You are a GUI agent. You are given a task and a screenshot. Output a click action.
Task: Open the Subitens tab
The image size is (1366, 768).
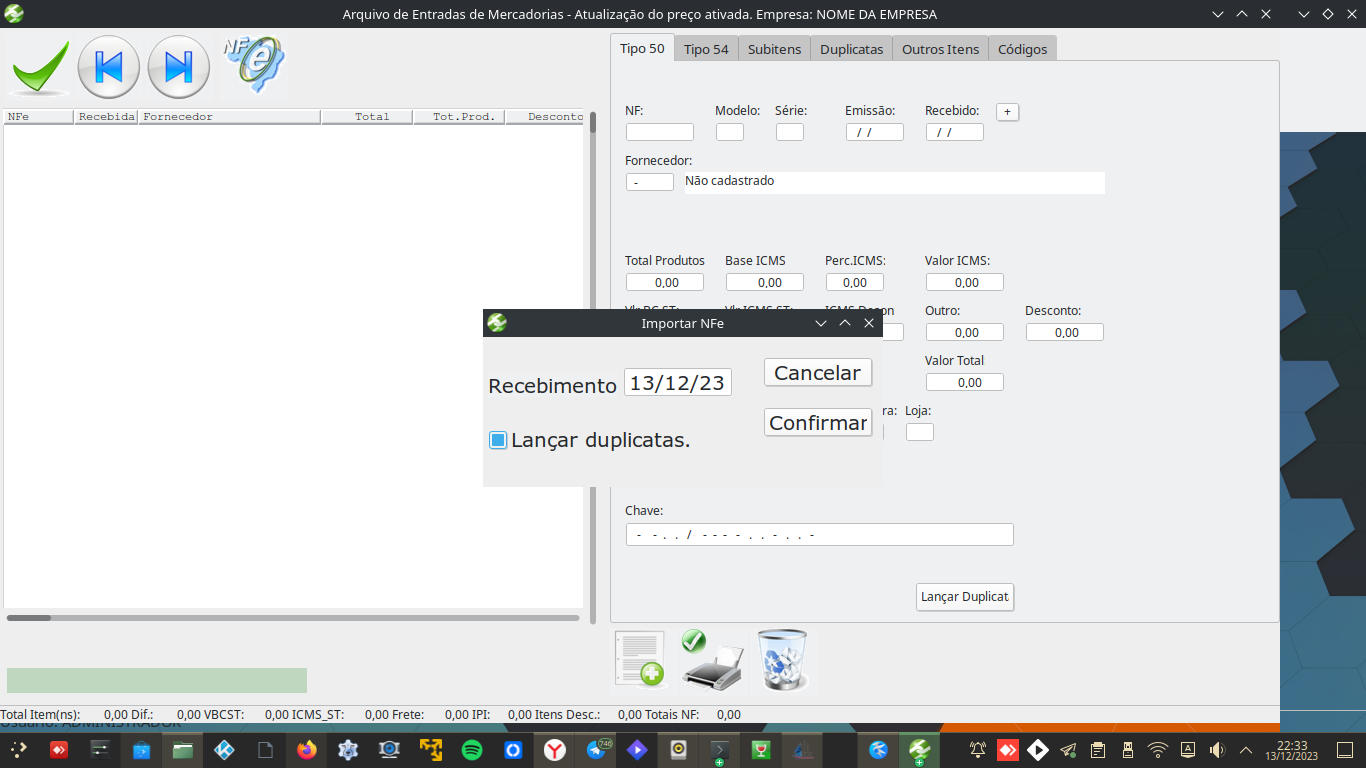(x=775, y=49)
